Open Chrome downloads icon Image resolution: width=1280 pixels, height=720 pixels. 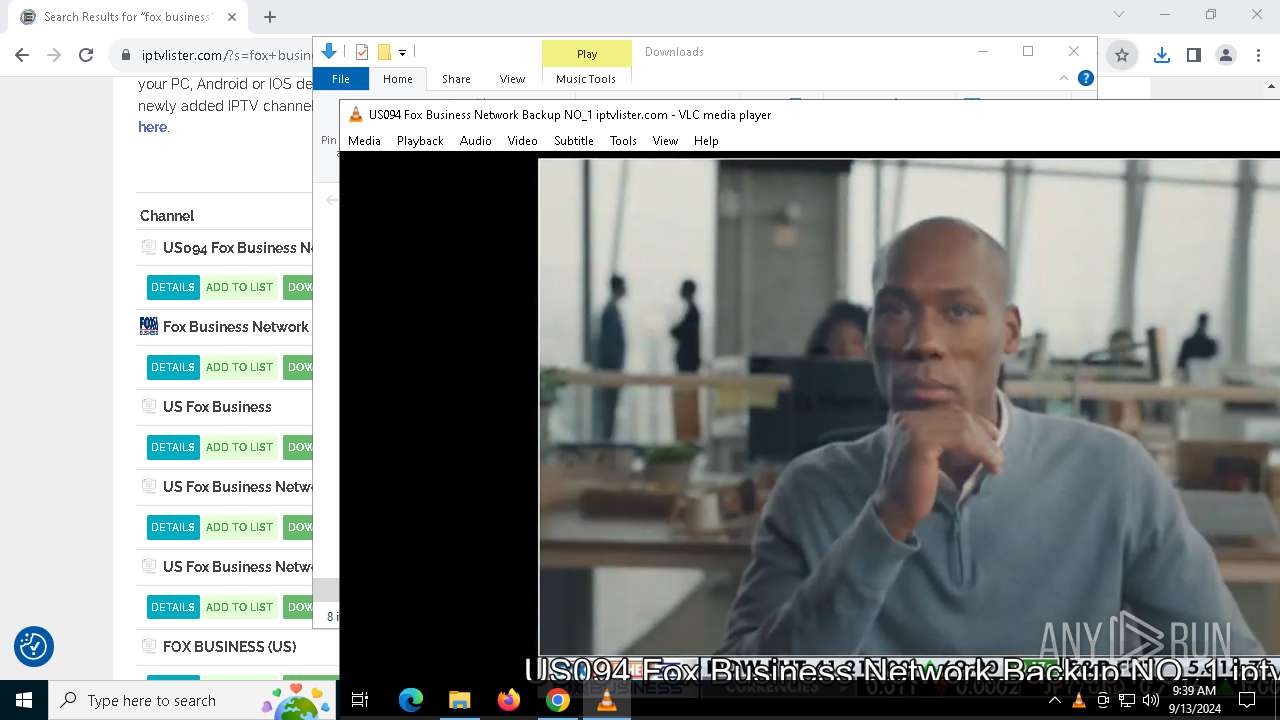1161,56
